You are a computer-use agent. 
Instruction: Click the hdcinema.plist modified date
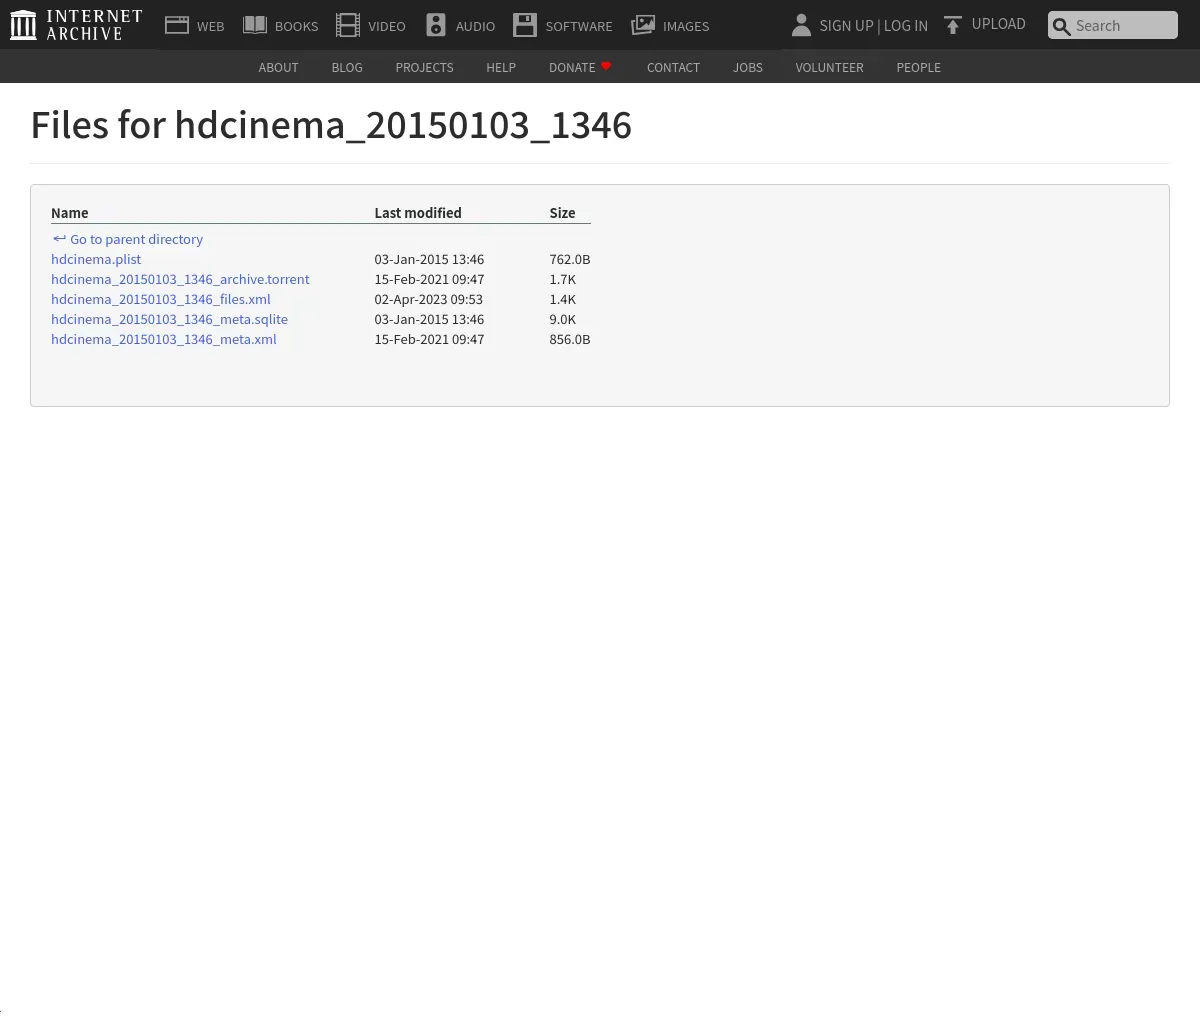[x=429, y=259]
